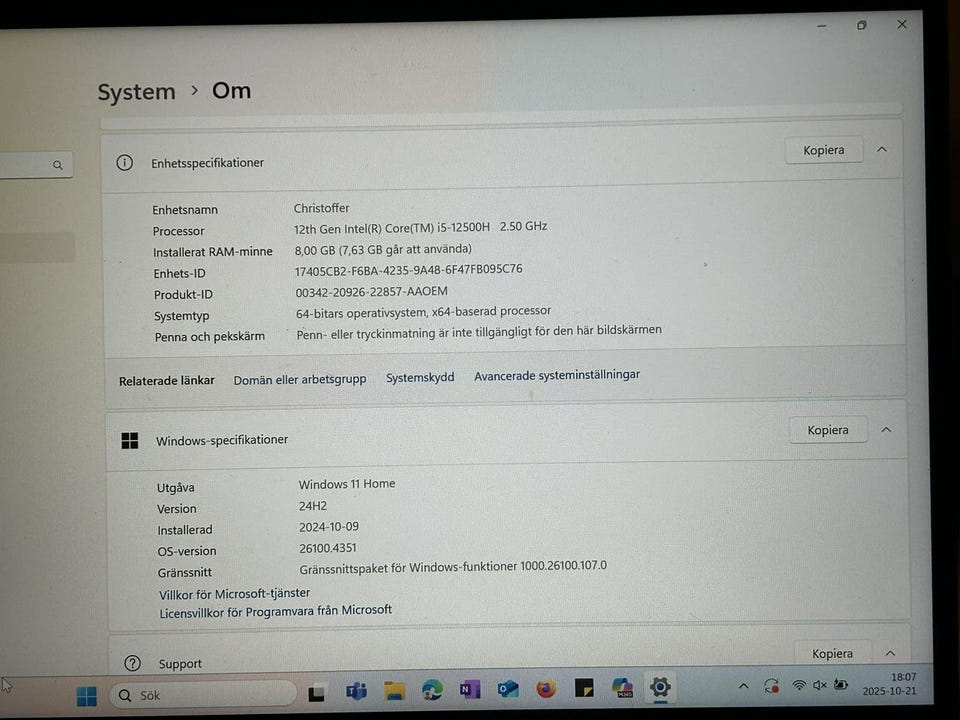Open OneNote from the taskbar
960x720 pixels.
point(470,689)
